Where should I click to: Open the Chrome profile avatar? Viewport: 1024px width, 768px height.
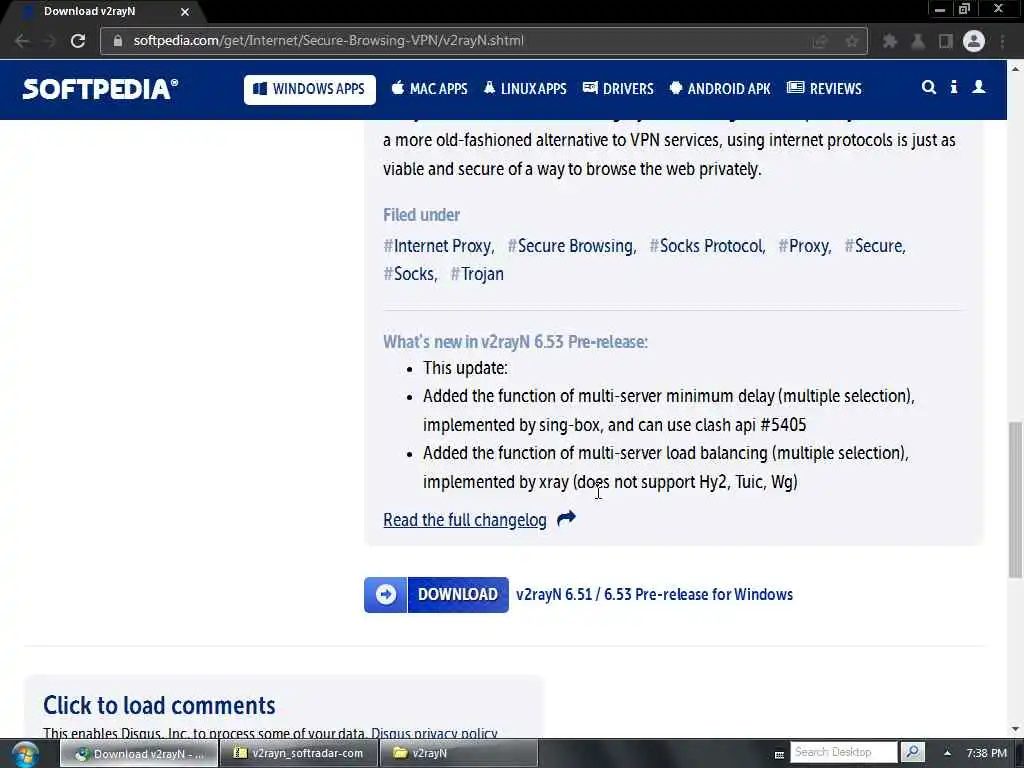pos(974,41)
